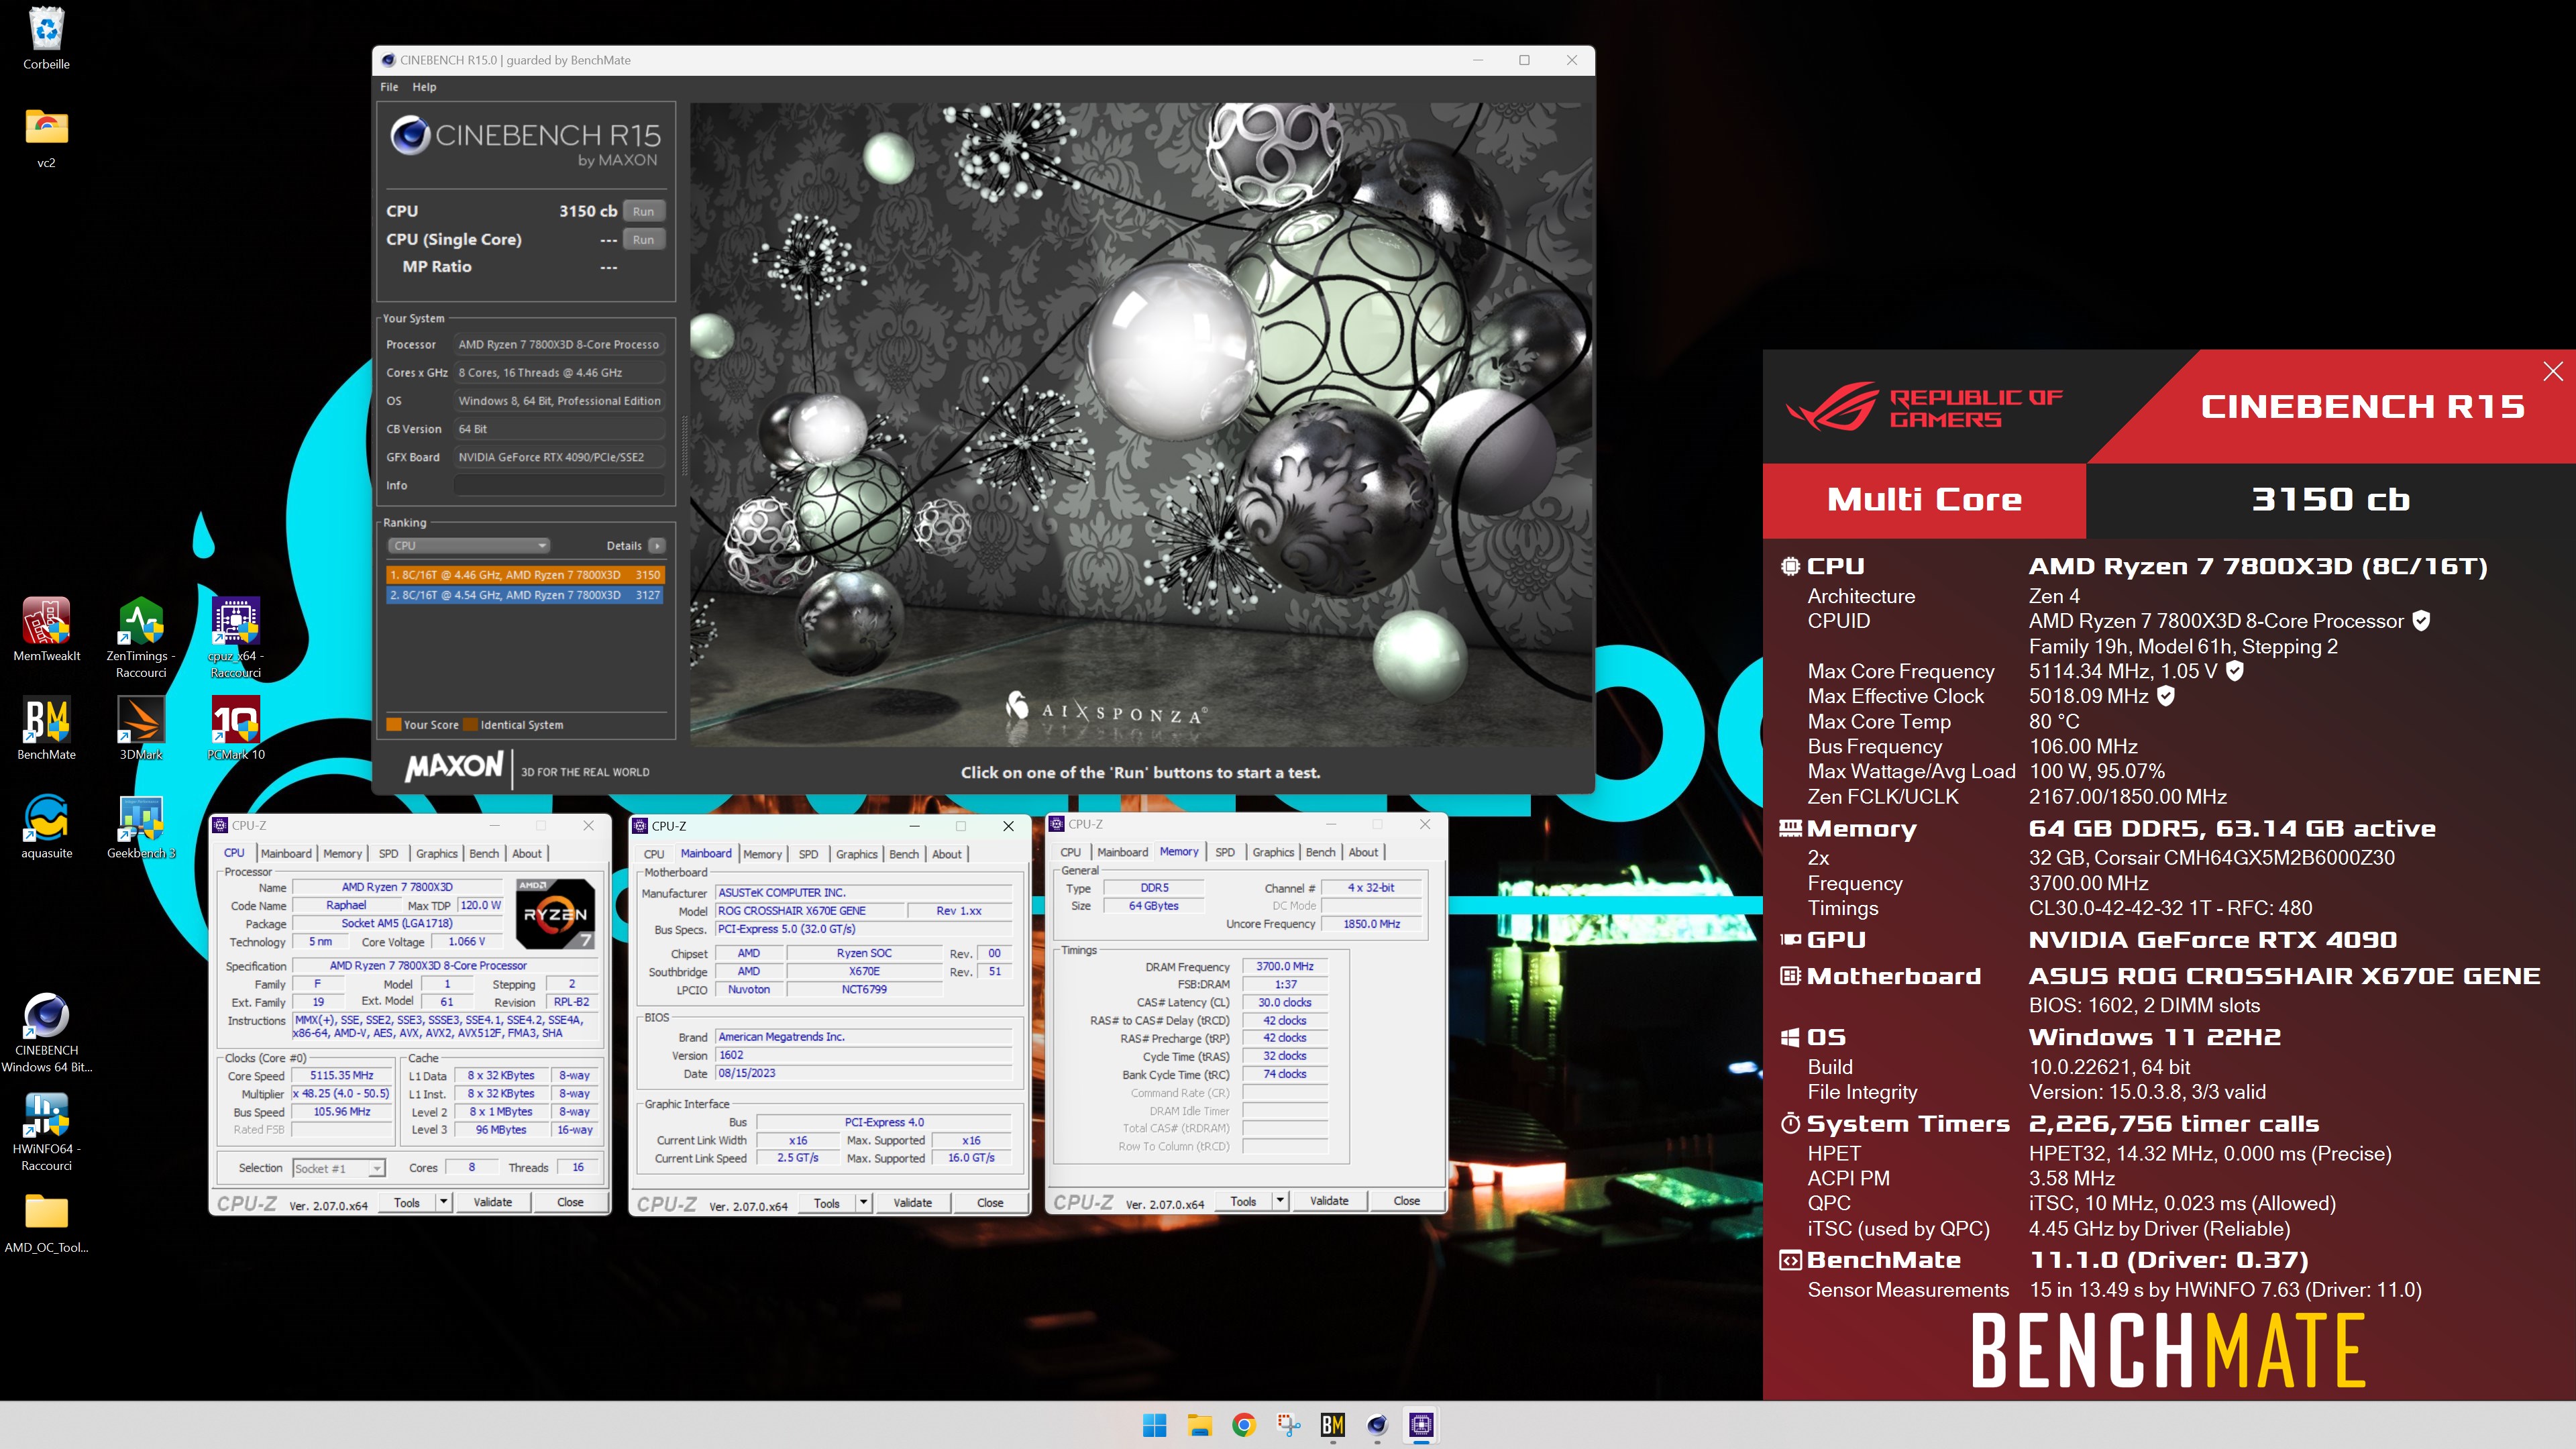Click the Ryzen 7 logo in CPU-Z
Viewport: 2576px width, 1449px height.
click(555, 913)
